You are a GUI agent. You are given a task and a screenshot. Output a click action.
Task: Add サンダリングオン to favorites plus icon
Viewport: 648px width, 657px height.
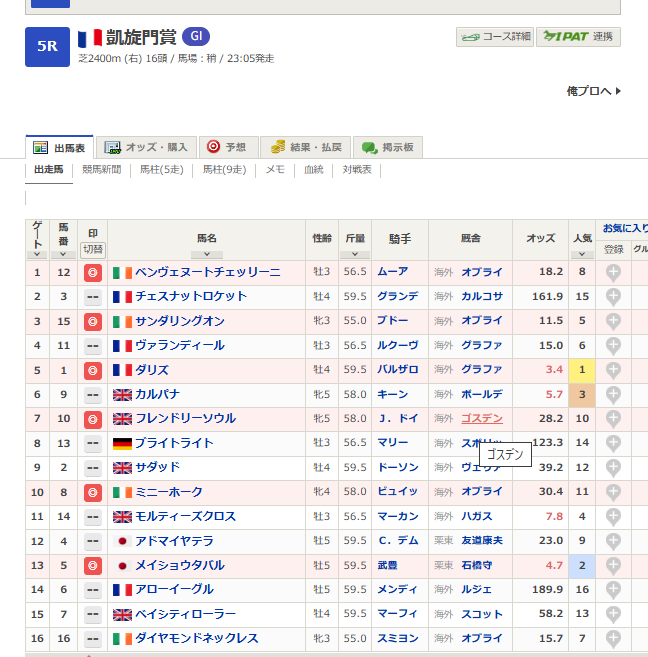coord(613,322)
